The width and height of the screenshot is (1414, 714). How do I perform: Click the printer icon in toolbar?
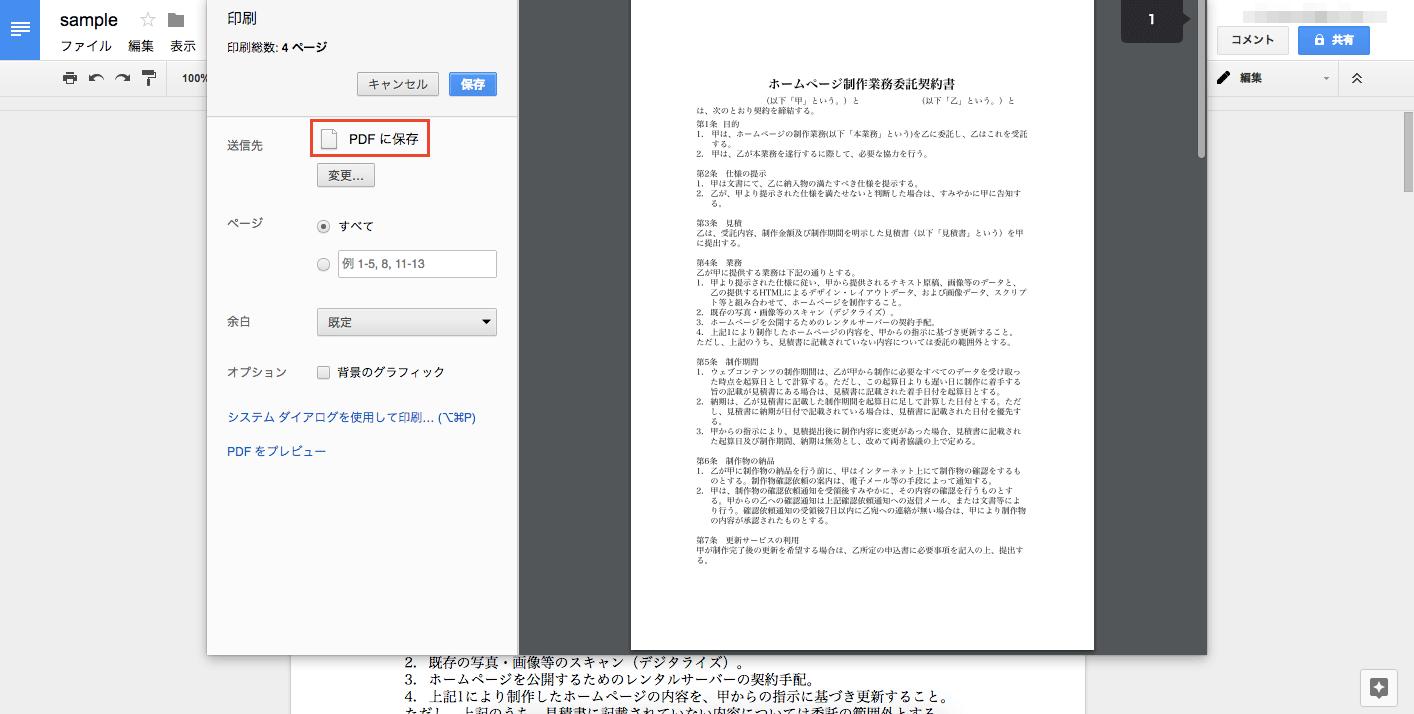pyautogui.click(x=70, y=78)
